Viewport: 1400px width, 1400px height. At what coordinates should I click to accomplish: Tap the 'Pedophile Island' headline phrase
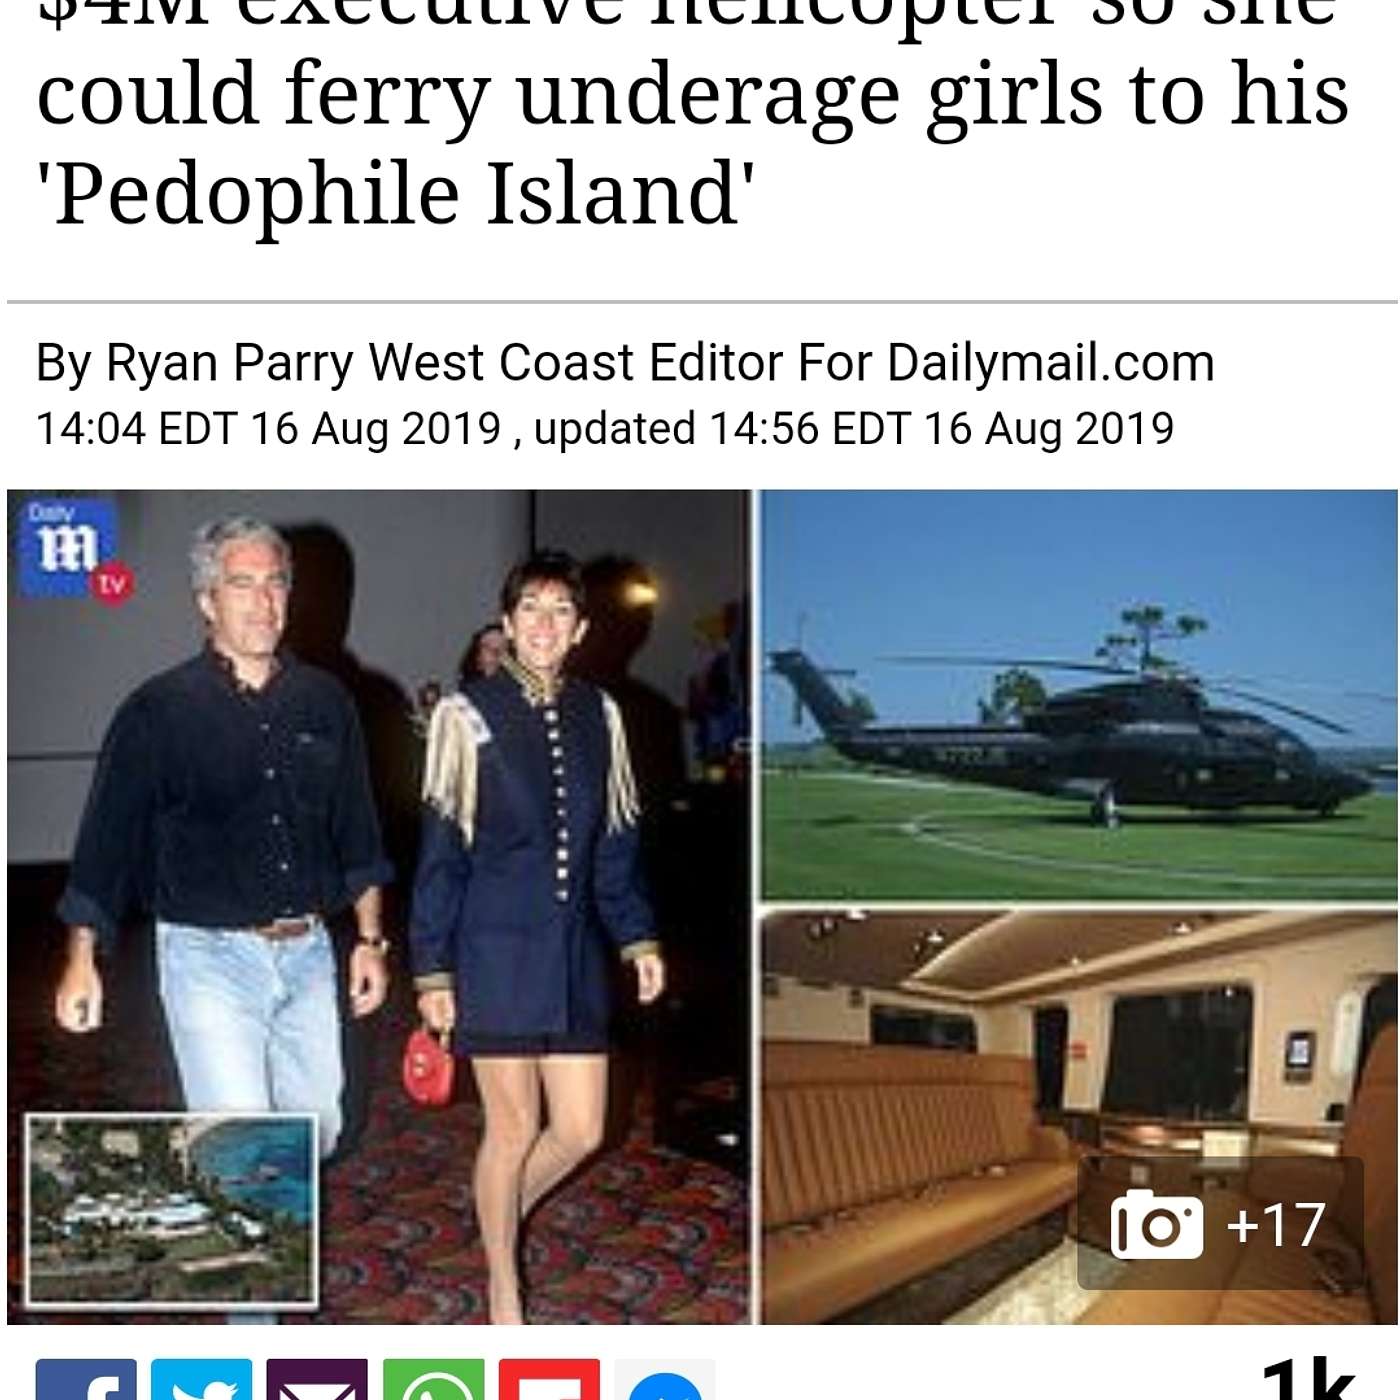click(x=395, y=193)
